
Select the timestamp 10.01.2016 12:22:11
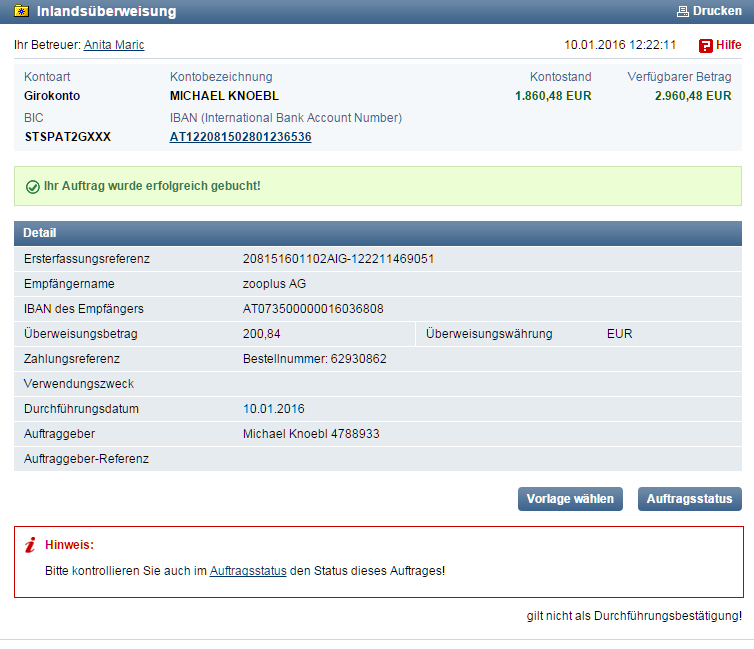coord(620,45)
